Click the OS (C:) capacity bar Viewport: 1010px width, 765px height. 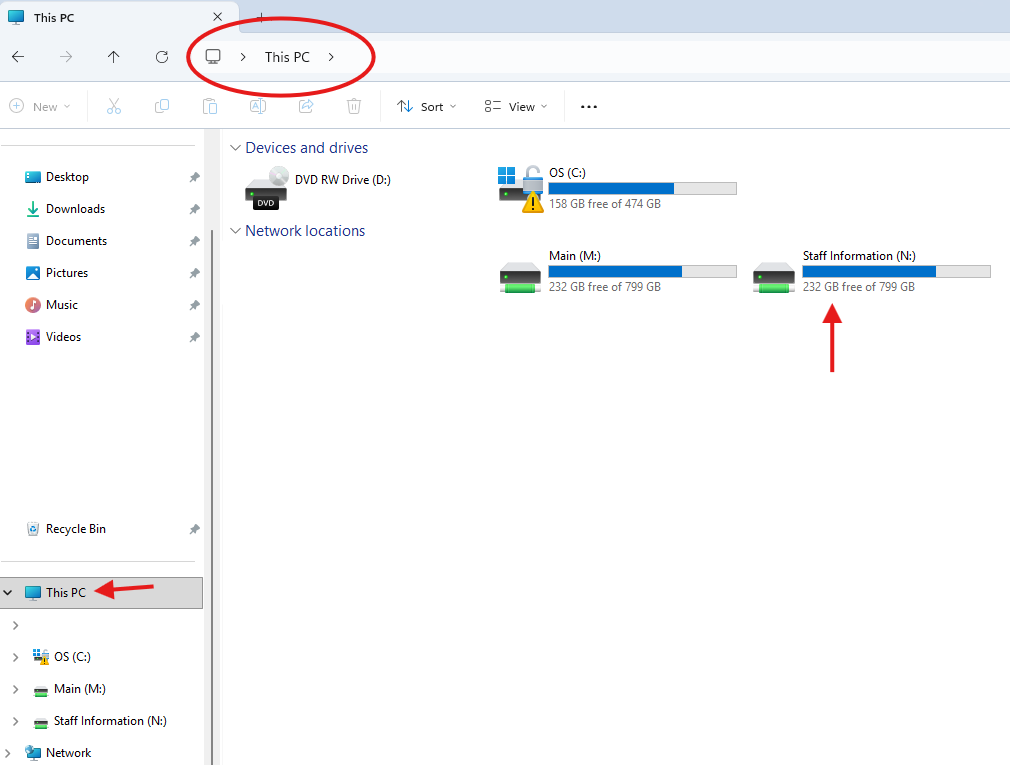642,189
